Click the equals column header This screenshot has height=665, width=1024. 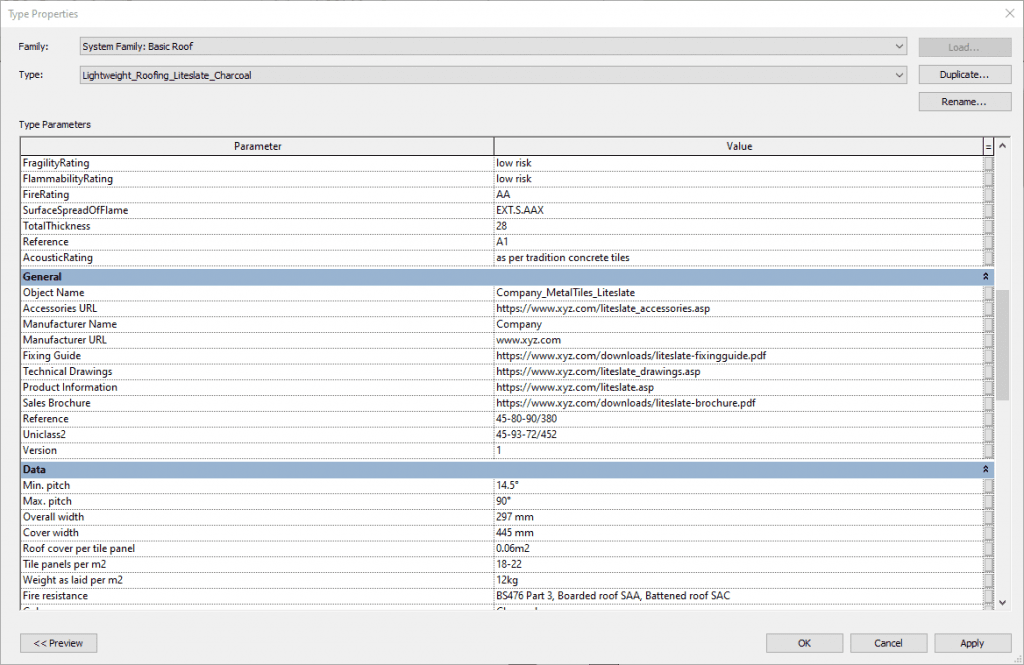click(x=988, y=147)
